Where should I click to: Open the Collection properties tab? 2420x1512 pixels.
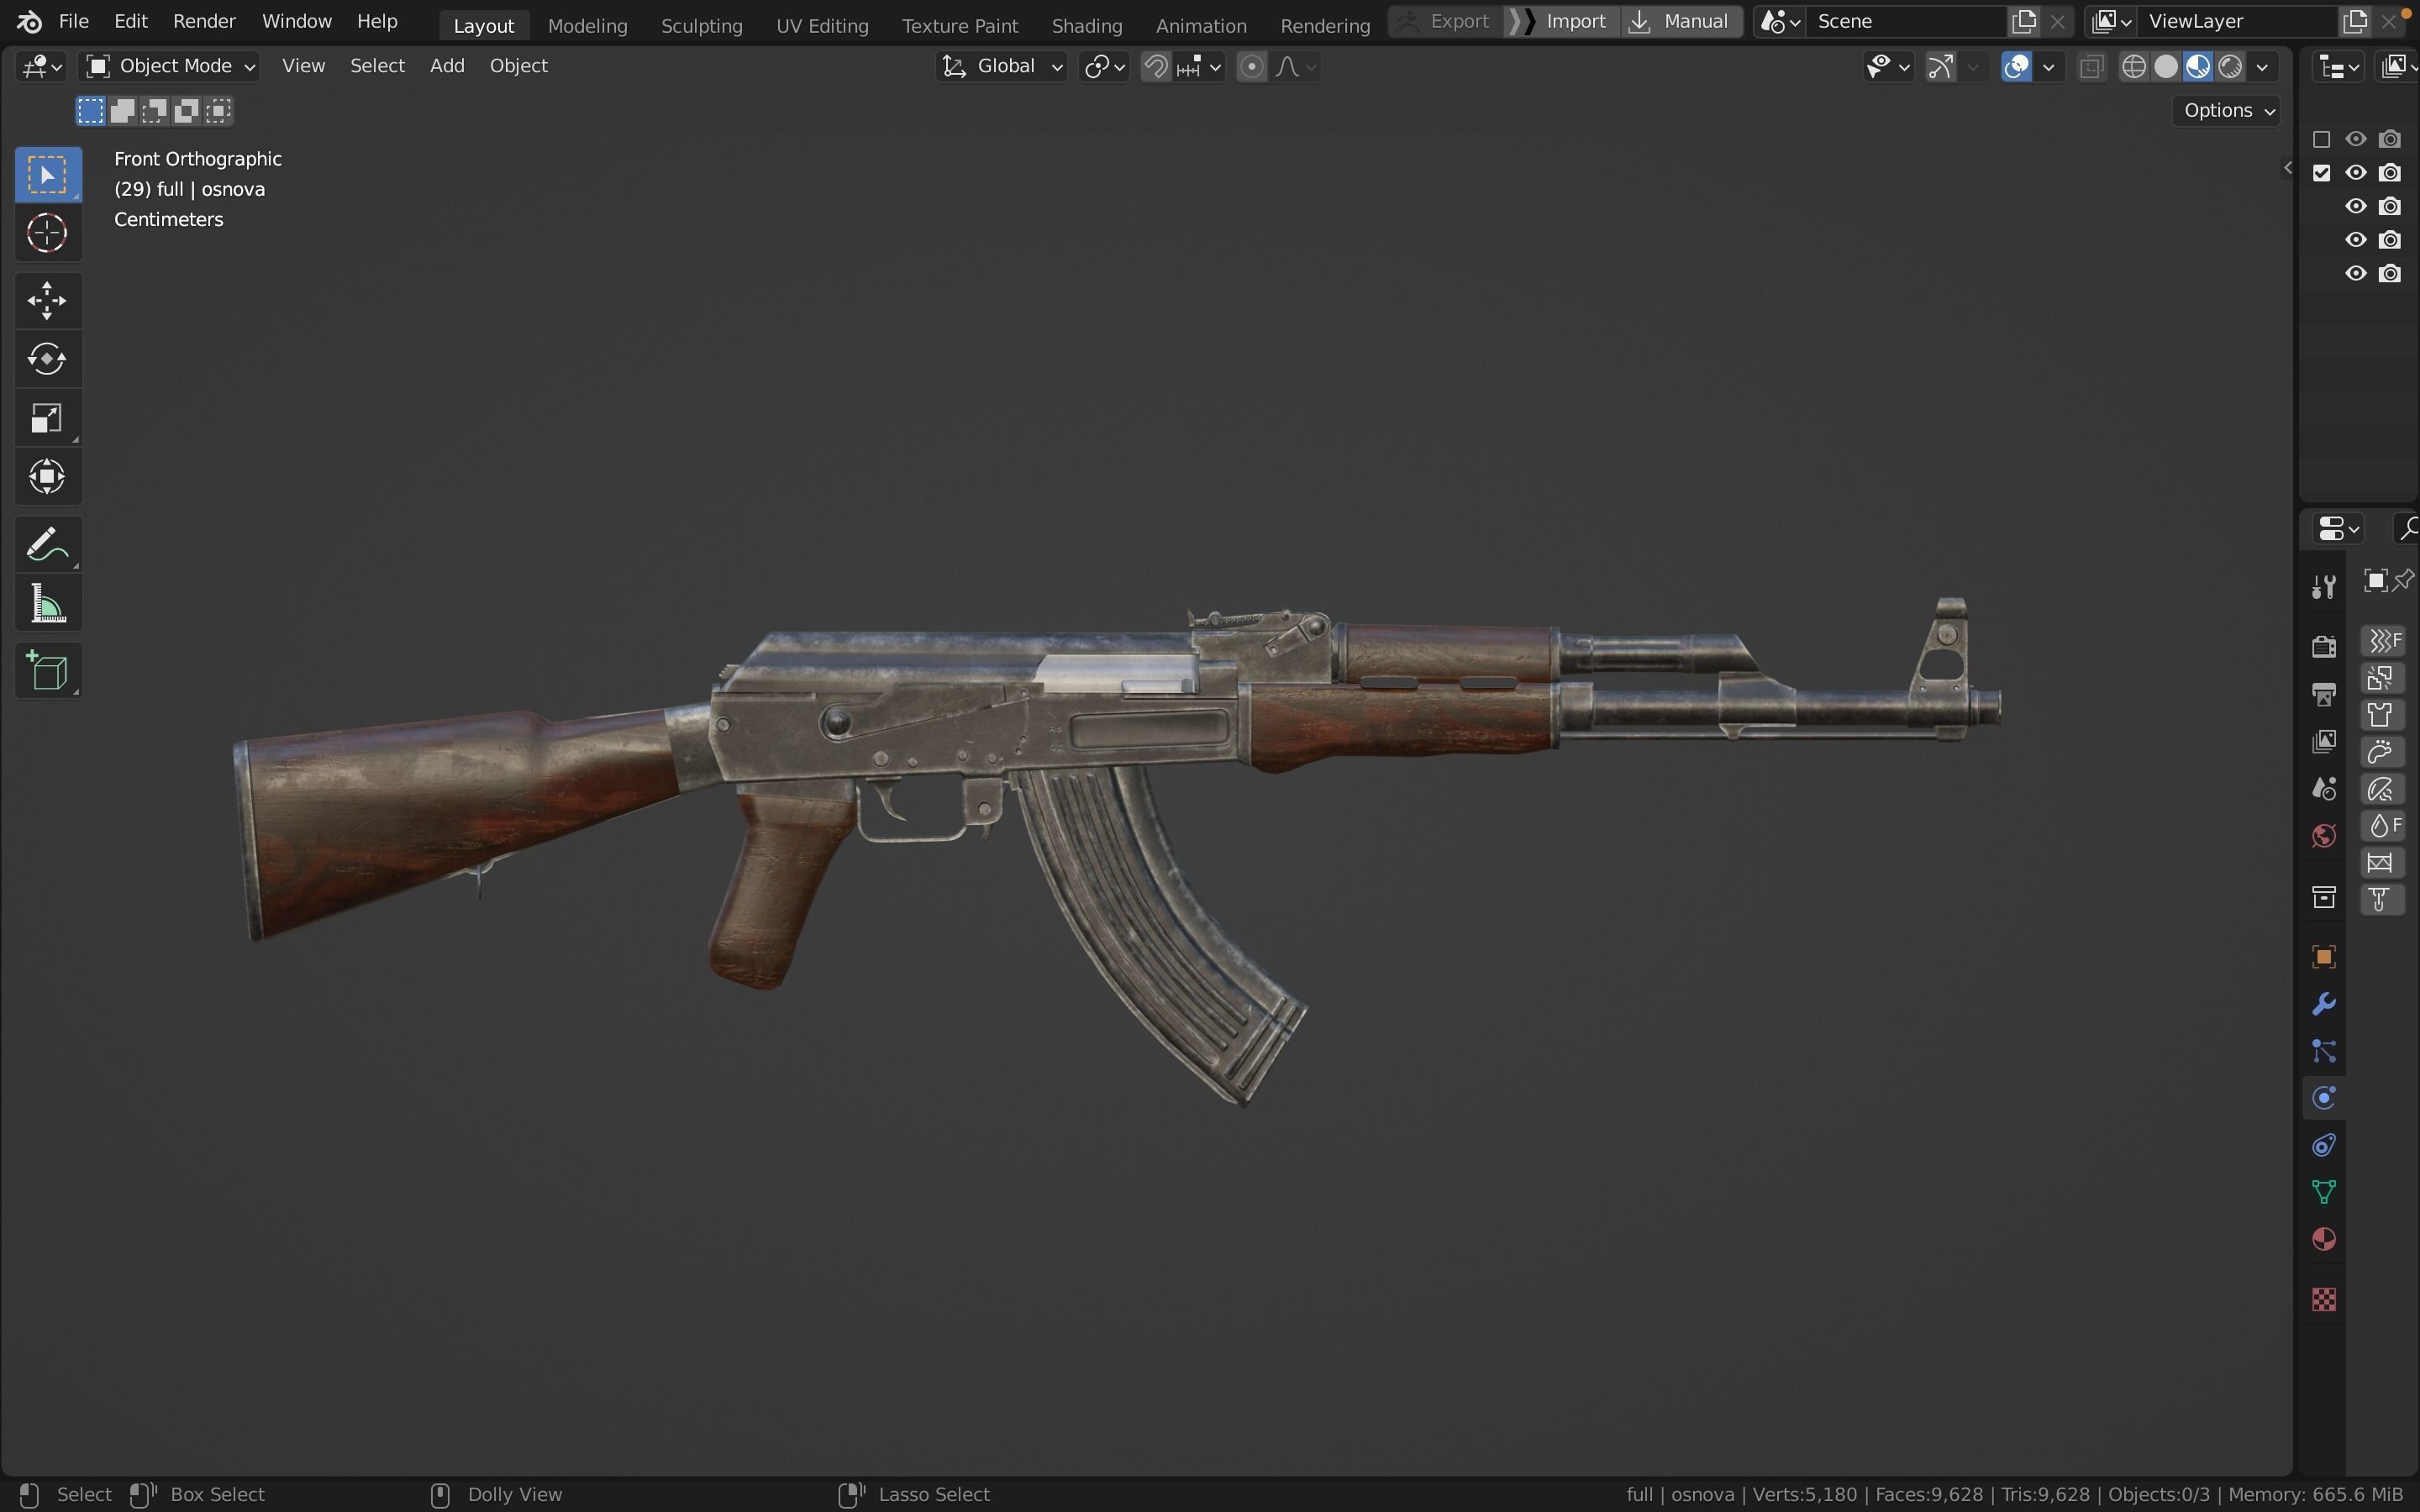pyautogui.click(x=2323, y=896)
